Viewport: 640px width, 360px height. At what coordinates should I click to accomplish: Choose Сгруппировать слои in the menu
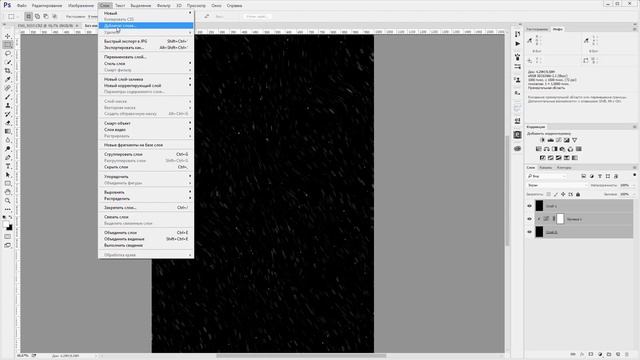146,154
